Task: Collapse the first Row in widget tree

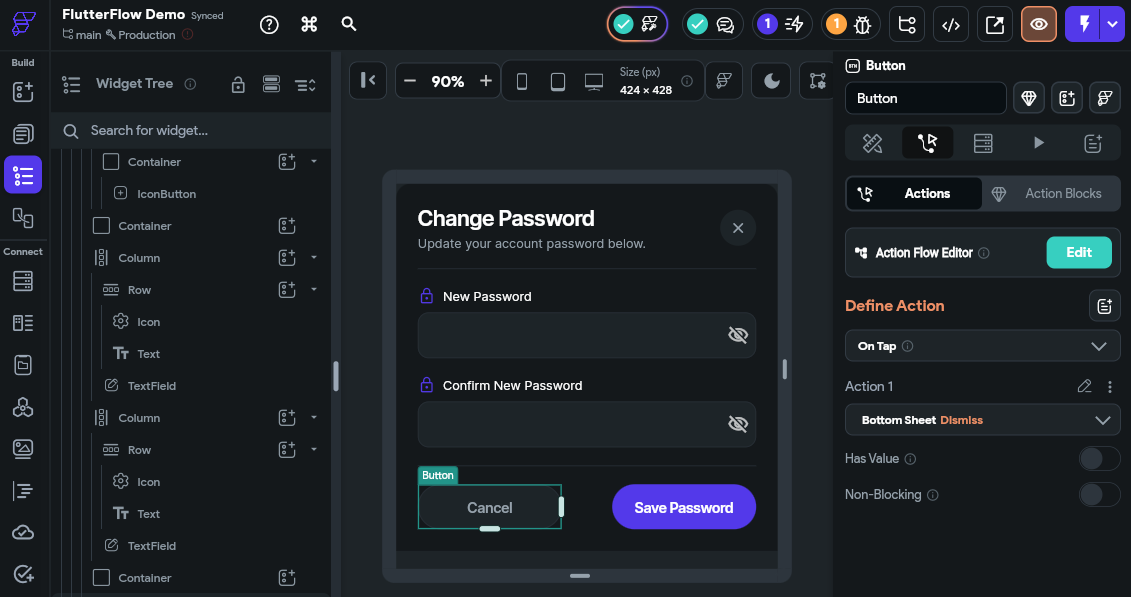Action: pos(314,289)
